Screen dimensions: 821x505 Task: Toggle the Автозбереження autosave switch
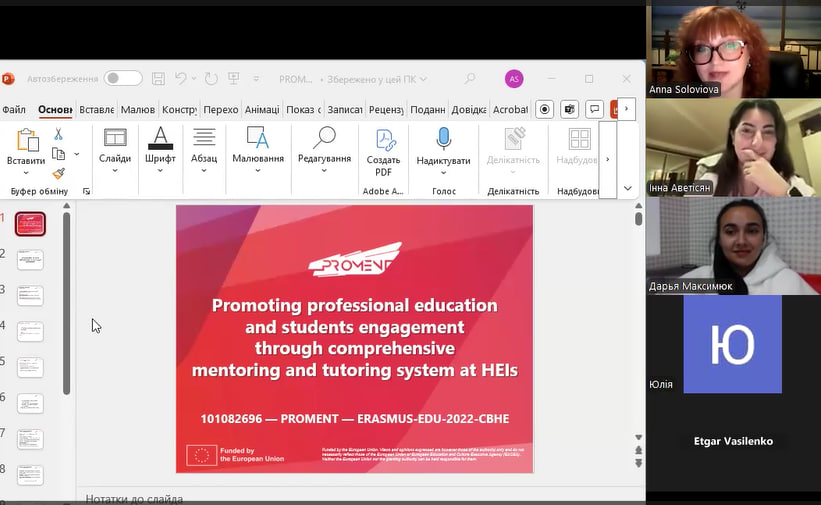tap(123, 78)
